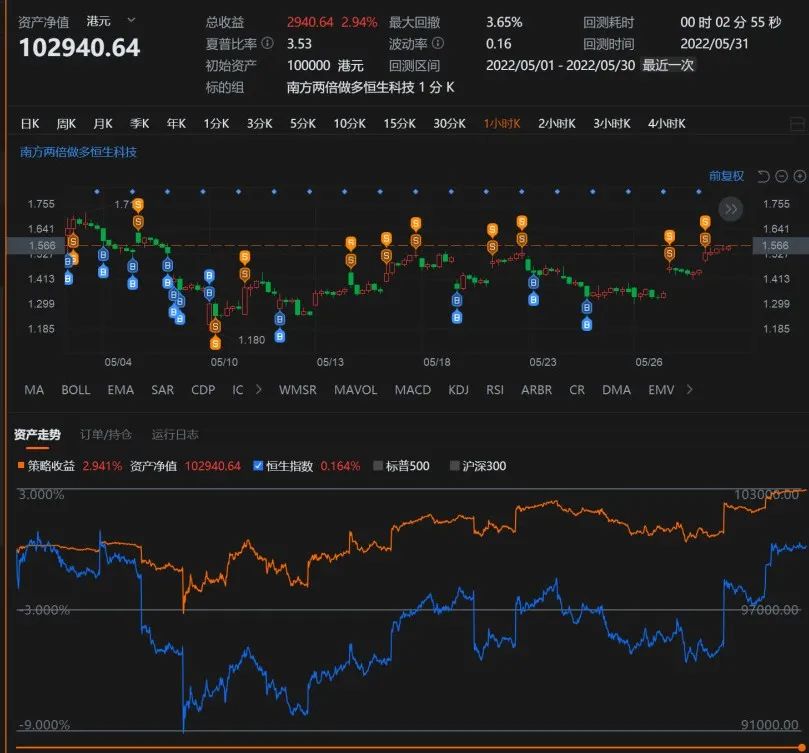Viewport: 809px width, 753px height.
Task: Open the MACD indicator
Action: pyautogui.click(x=412, y=390)
